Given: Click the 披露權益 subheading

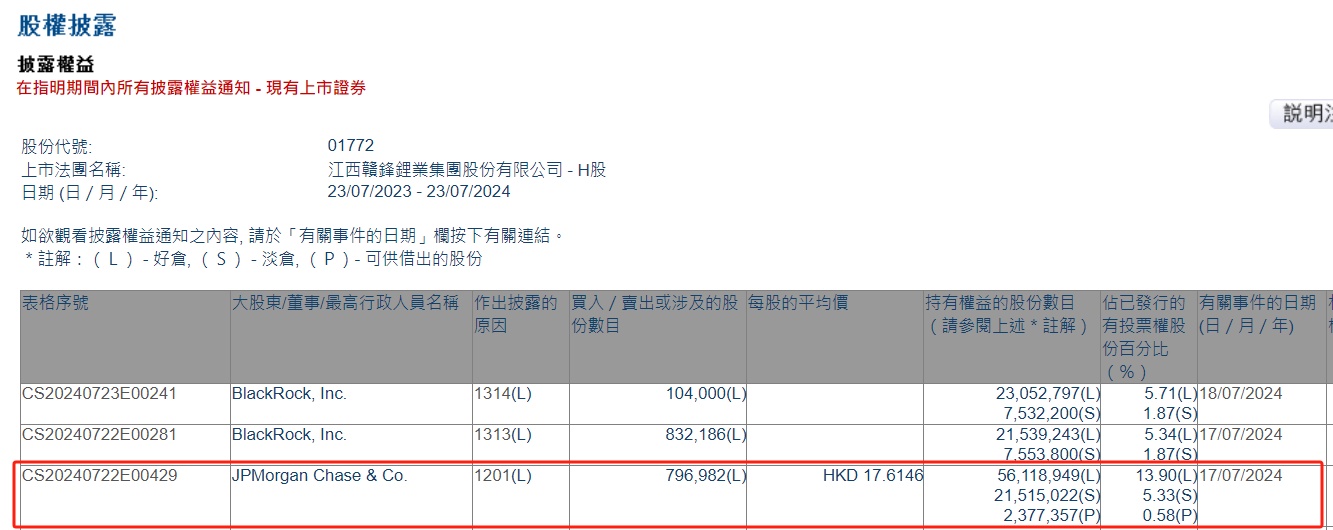Looking at the screenshot, I should tap(56, 65).
